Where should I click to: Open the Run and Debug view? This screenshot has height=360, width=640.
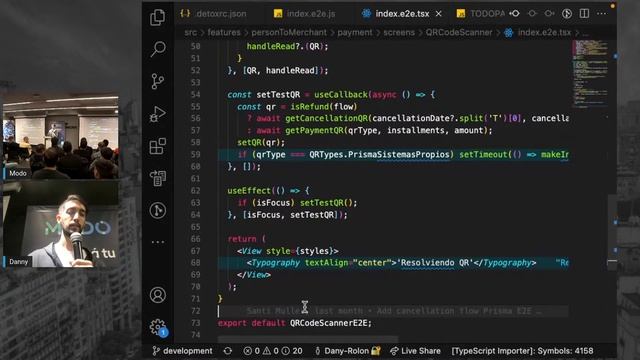click(158, 114)
